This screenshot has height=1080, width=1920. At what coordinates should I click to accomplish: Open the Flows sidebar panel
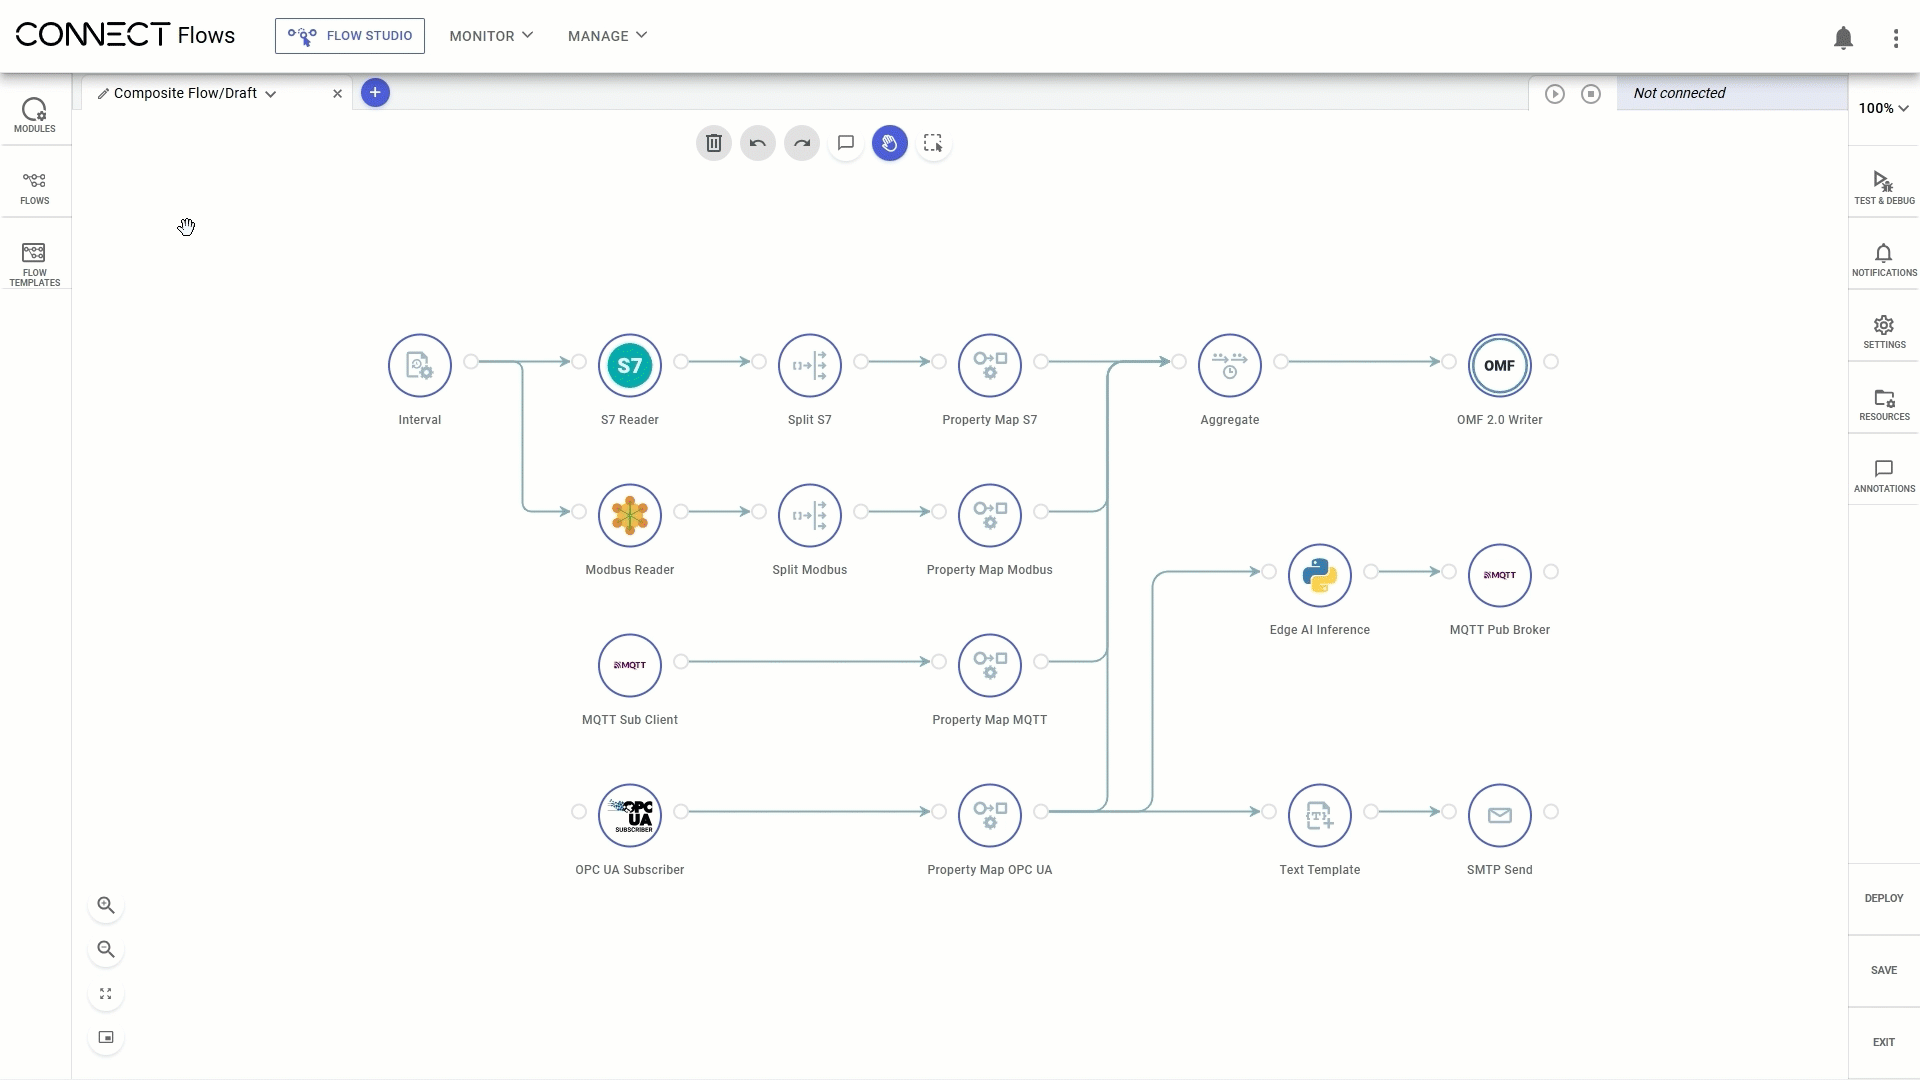pos(35,187)
